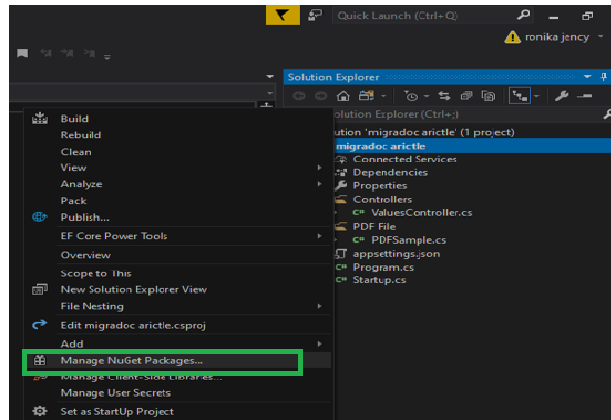Open Startup.cs in Solution Explorer
This screenshot has width=611, height=420.
tap(379, 280)
